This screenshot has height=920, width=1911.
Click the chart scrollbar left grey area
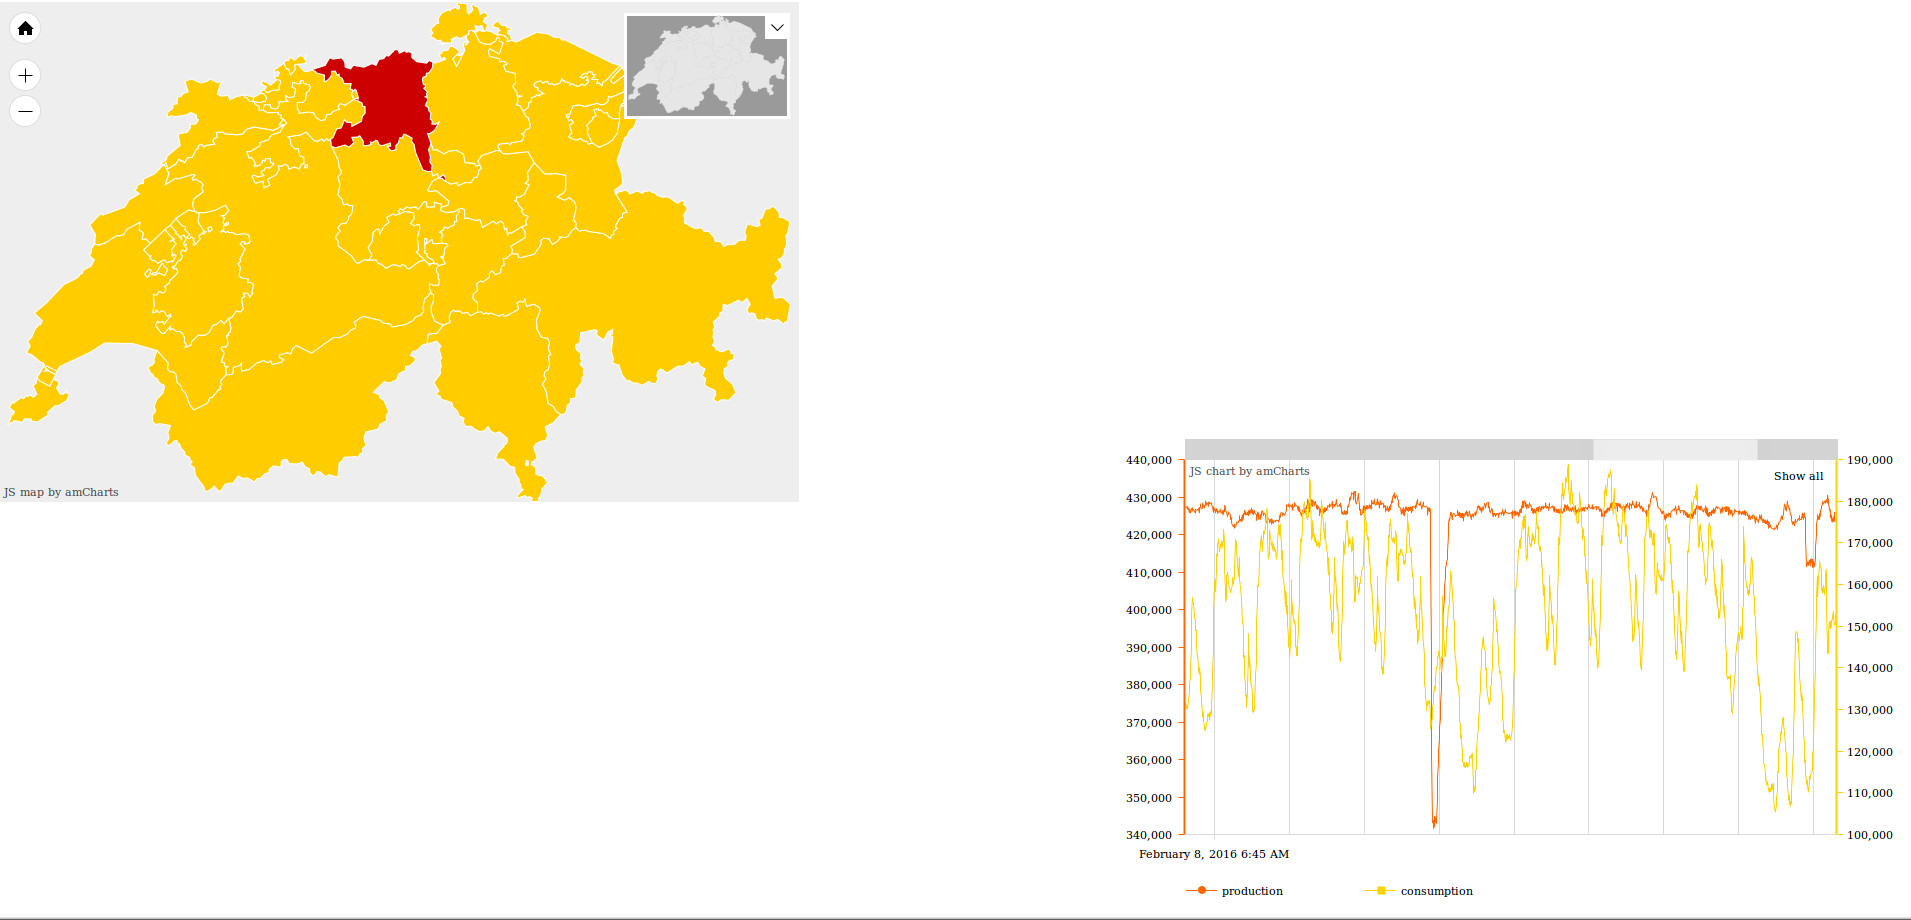(x=1389, y=449)
